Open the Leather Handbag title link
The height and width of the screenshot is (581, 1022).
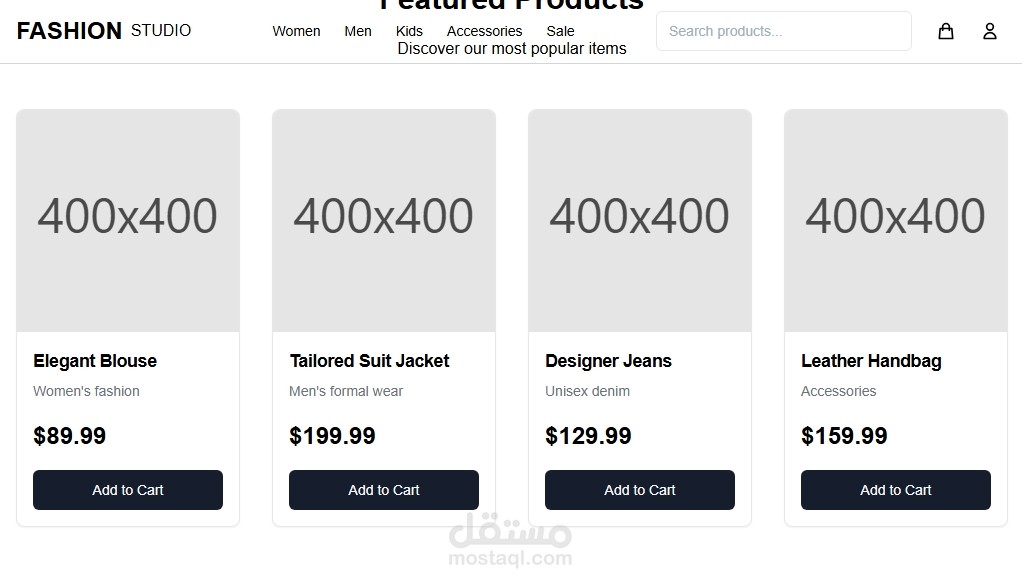pos(871,361)
